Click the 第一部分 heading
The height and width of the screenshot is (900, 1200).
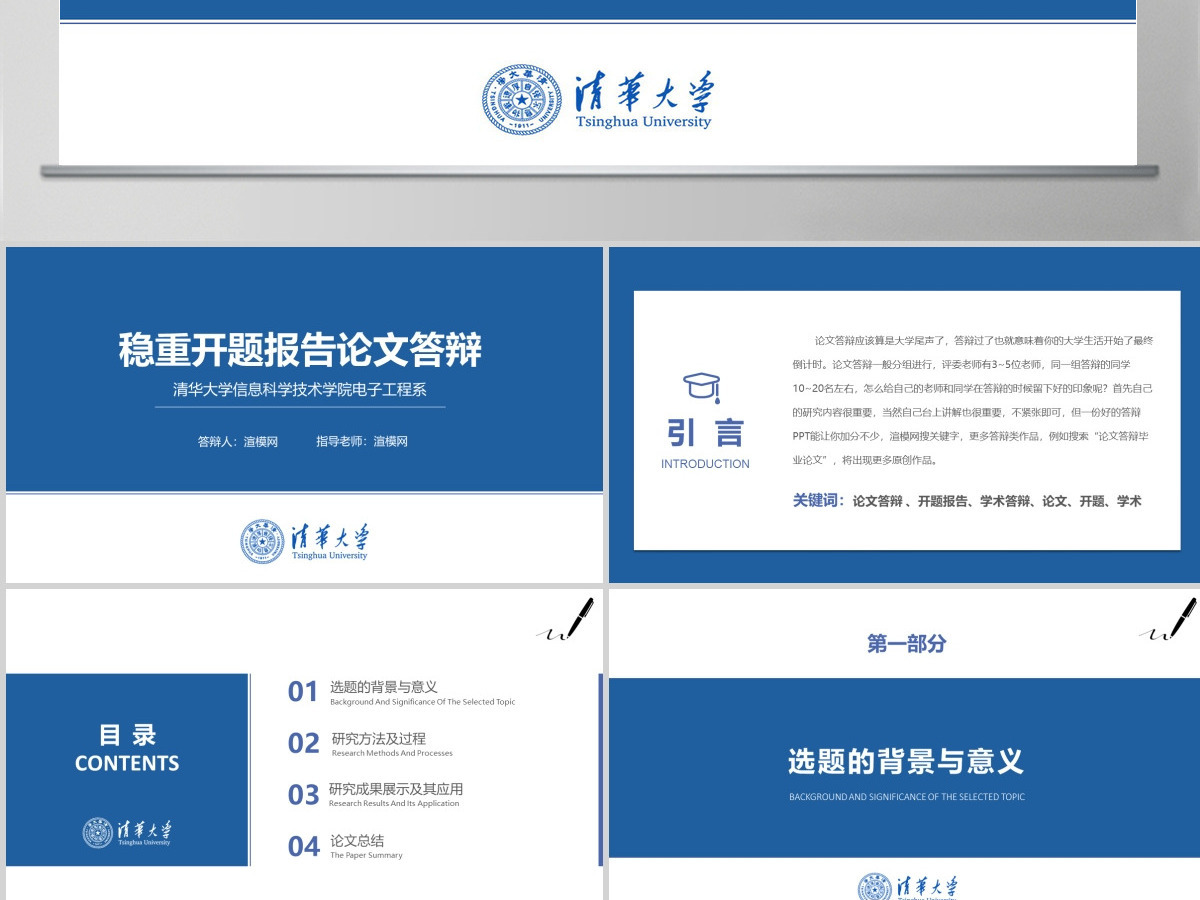(x=906, y=644)
